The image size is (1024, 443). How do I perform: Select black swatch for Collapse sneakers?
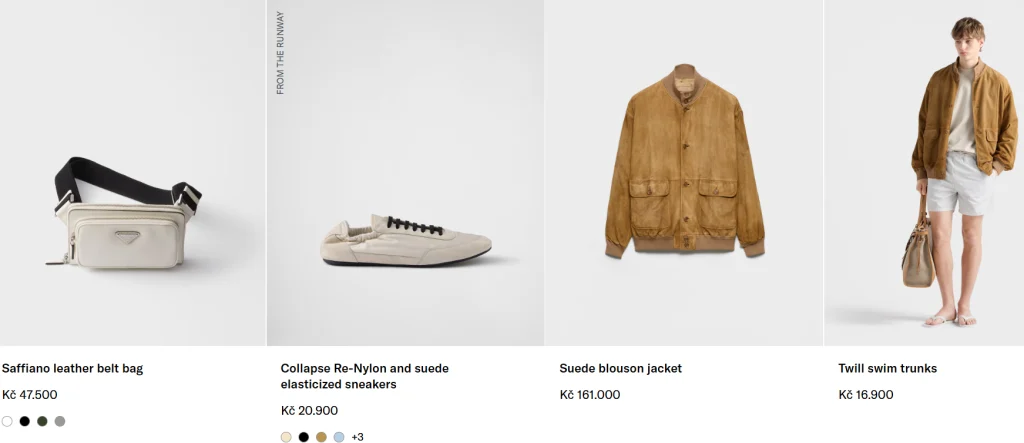(304, 437)
